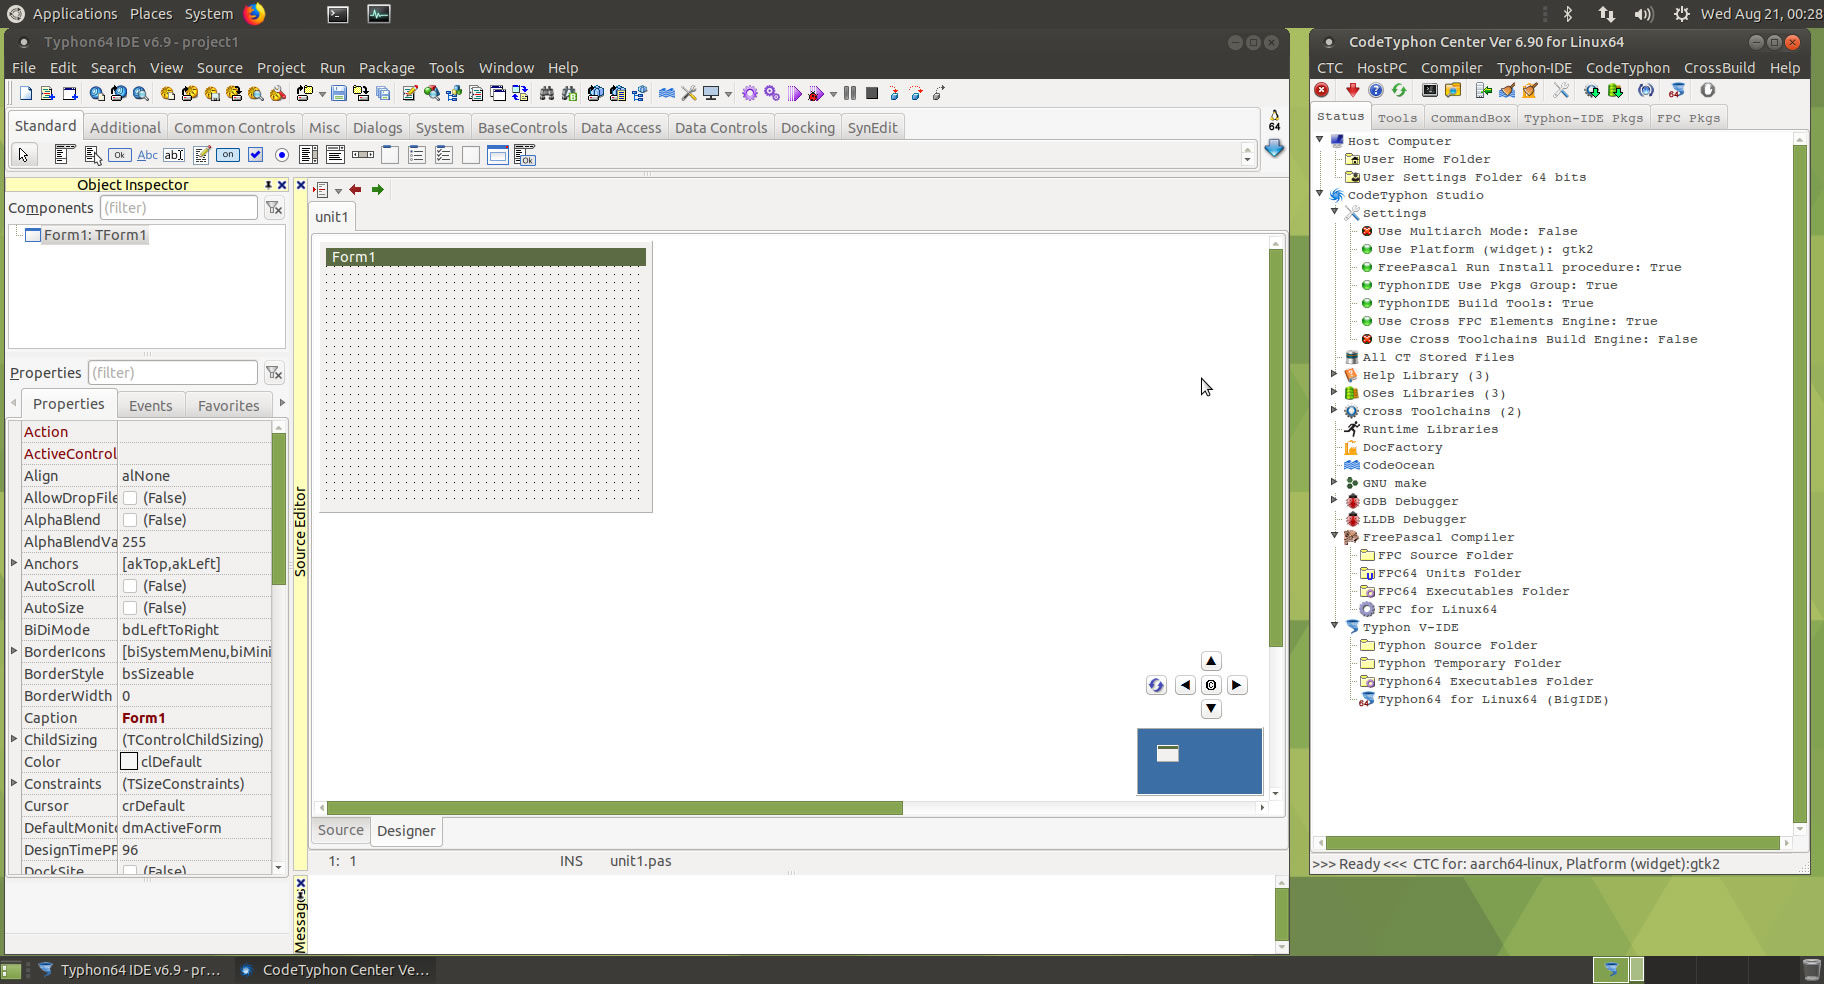Switch to the Source view tab

click(341, 830)
